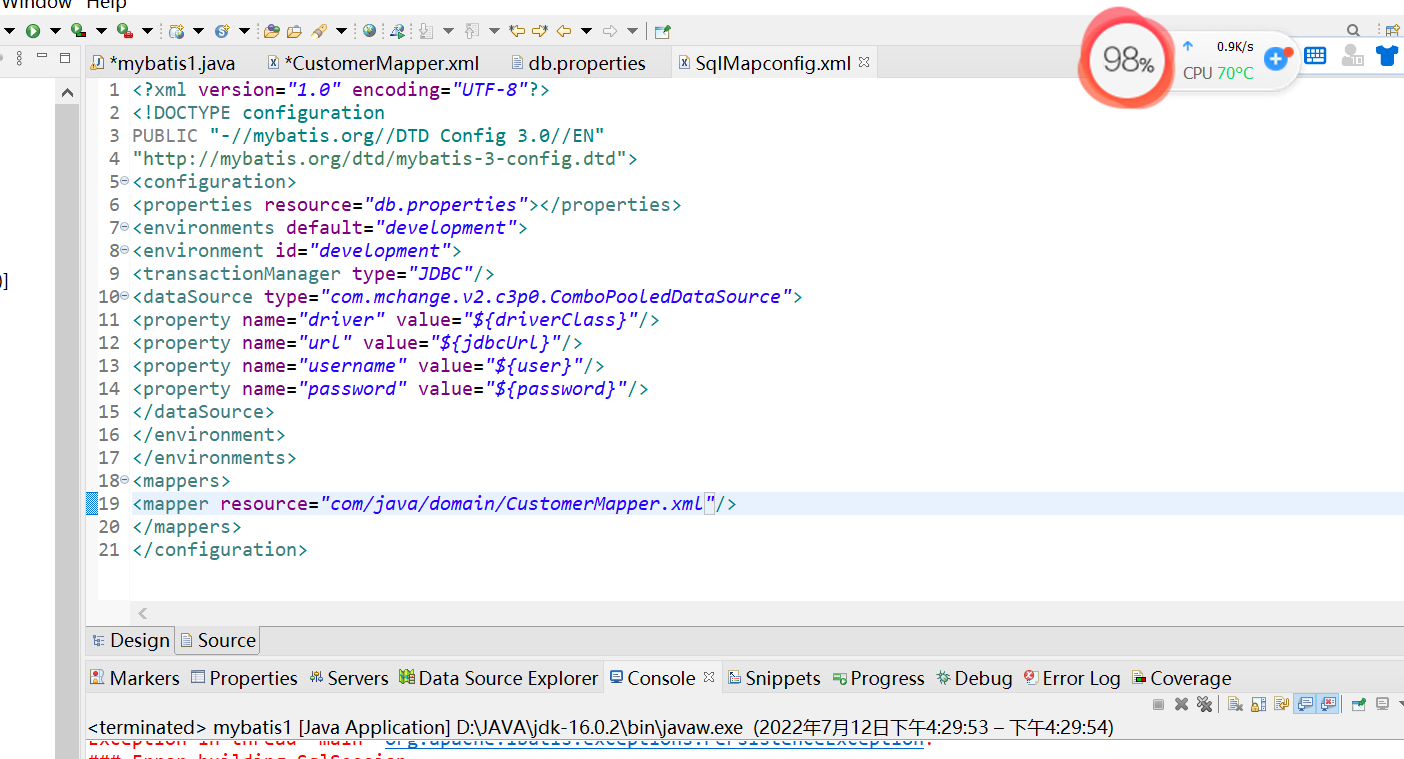This screenshot has height=759, width=1404.
Task: Click the Next Annotation icon
Action: (425, 32)
